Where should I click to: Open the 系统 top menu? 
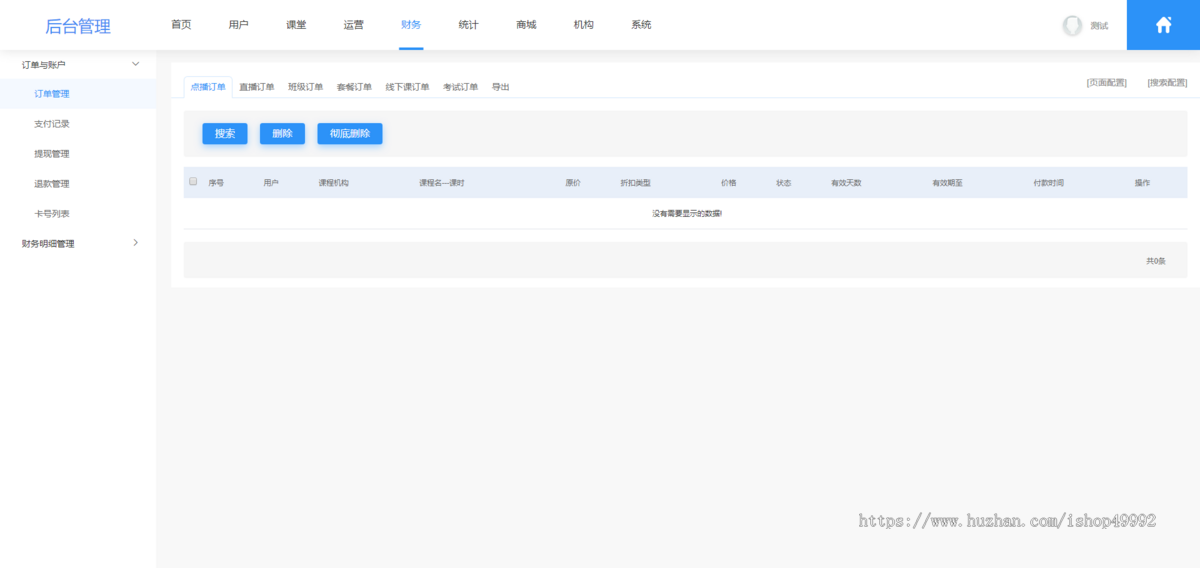tap(641, 25)
